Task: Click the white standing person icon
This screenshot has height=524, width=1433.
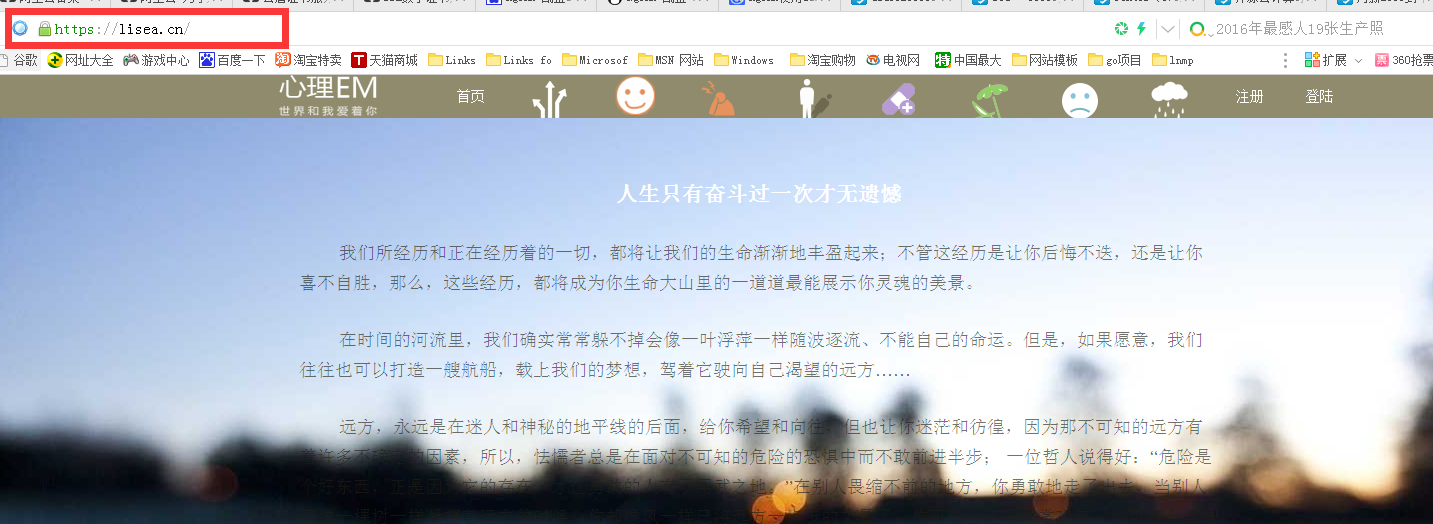Action: coord(814,99)
